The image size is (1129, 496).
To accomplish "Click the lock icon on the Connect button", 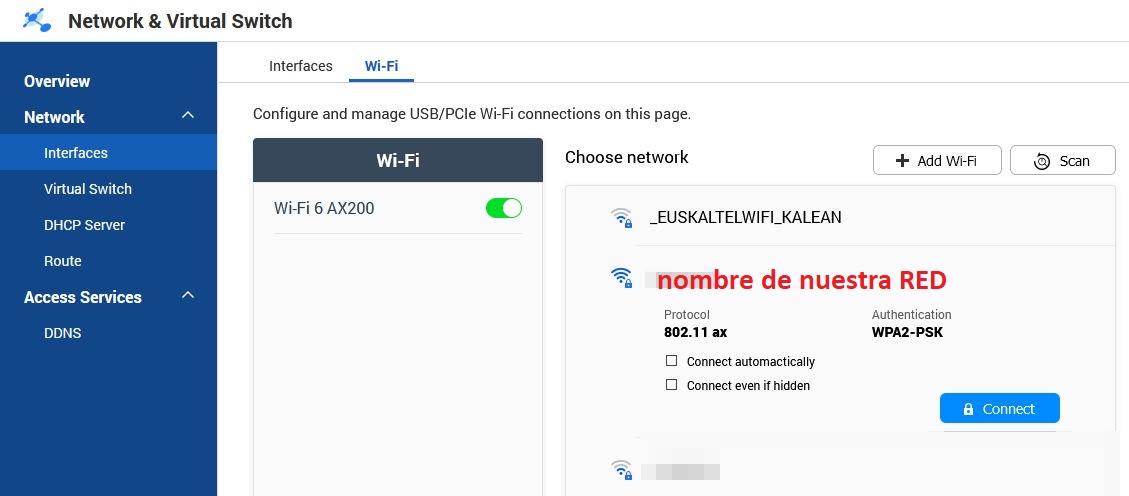I will [968, 409].
